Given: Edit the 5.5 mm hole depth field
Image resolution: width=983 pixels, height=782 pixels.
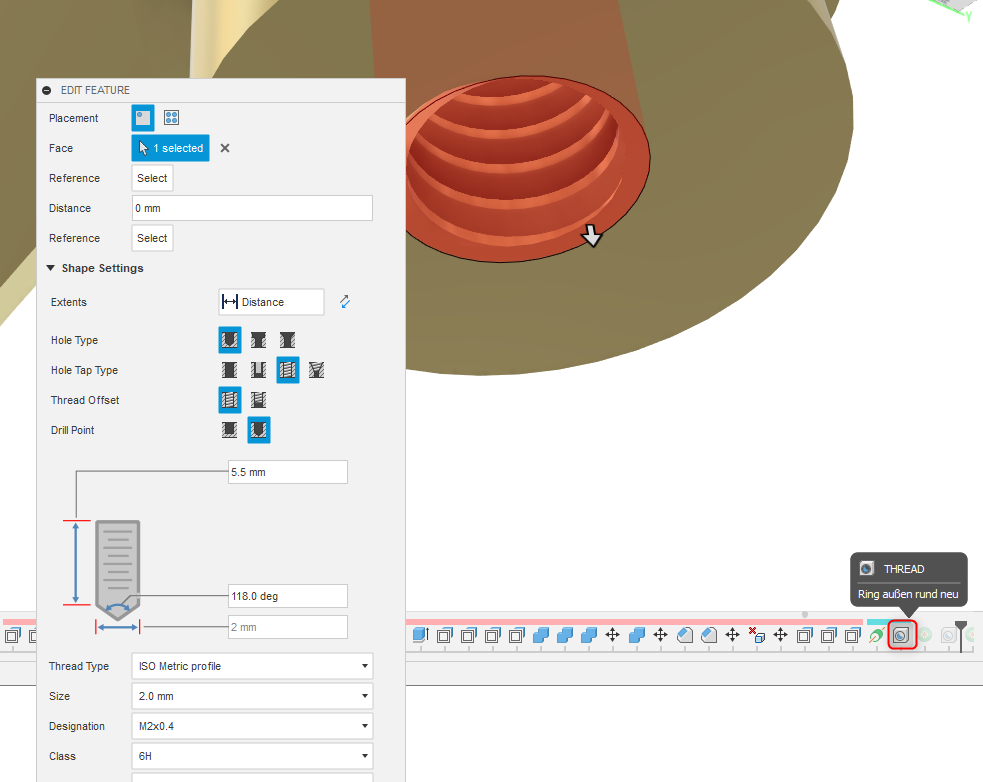Looking at the screenshot, I should [x=288, y=472].
